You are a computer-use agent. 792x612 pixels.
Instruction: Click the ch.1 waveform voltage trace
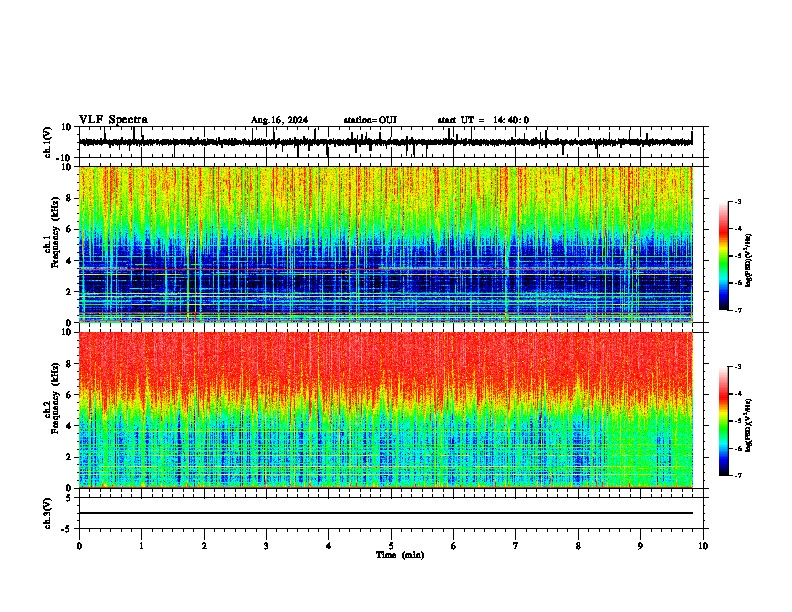tap(386, 142)
